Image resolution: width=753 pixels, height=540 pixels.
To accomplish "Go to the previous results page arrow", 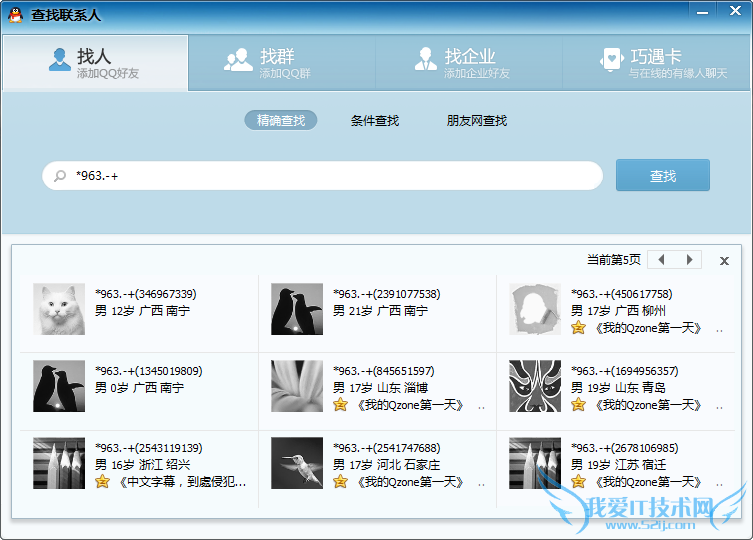I will click(x=661, y=260).
